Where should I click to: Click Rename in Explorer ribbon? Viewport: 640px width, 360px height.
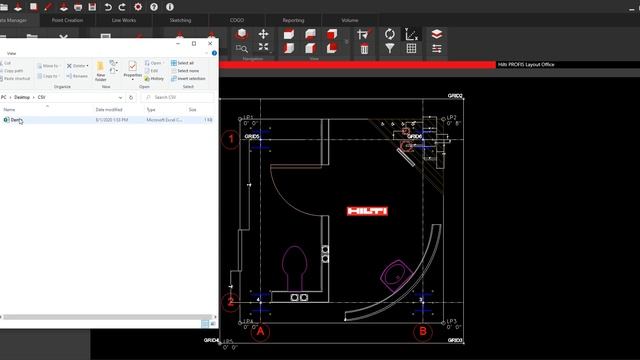pos(77,76)
